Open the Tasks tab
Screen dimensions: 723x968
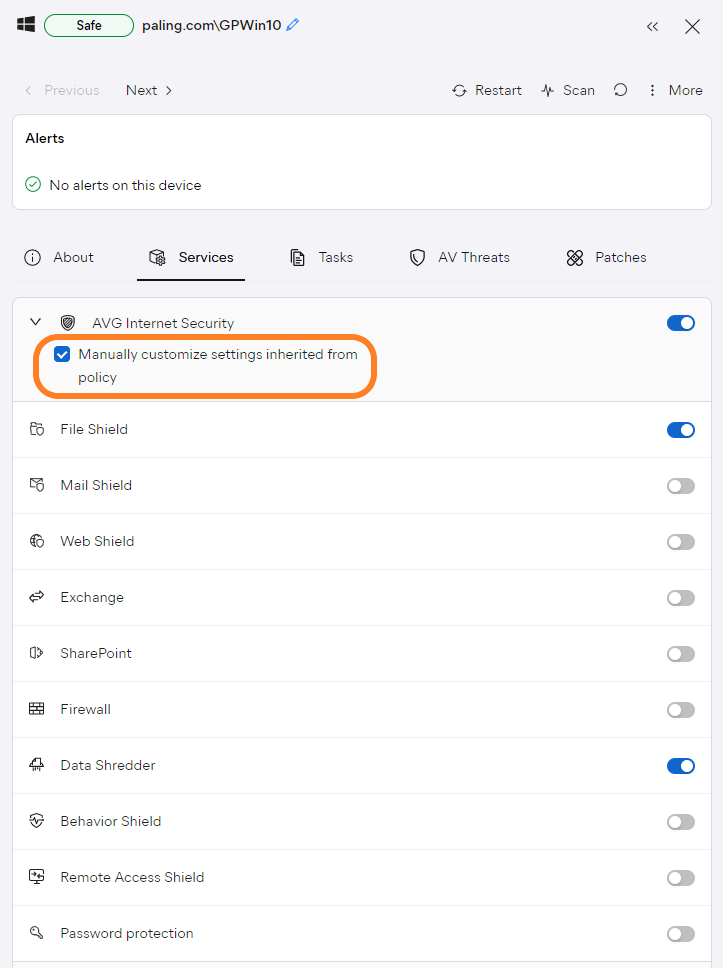[322, 257]
